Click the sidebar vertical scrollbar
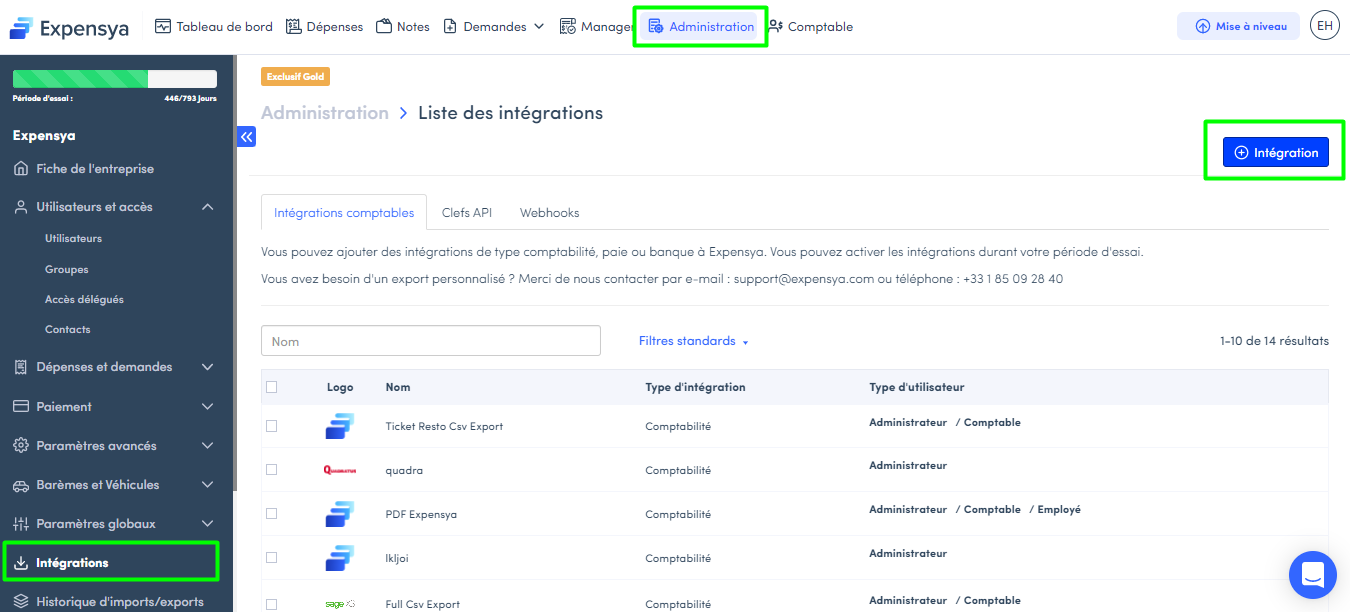1350x612 pixels. [x=235, y=273]
